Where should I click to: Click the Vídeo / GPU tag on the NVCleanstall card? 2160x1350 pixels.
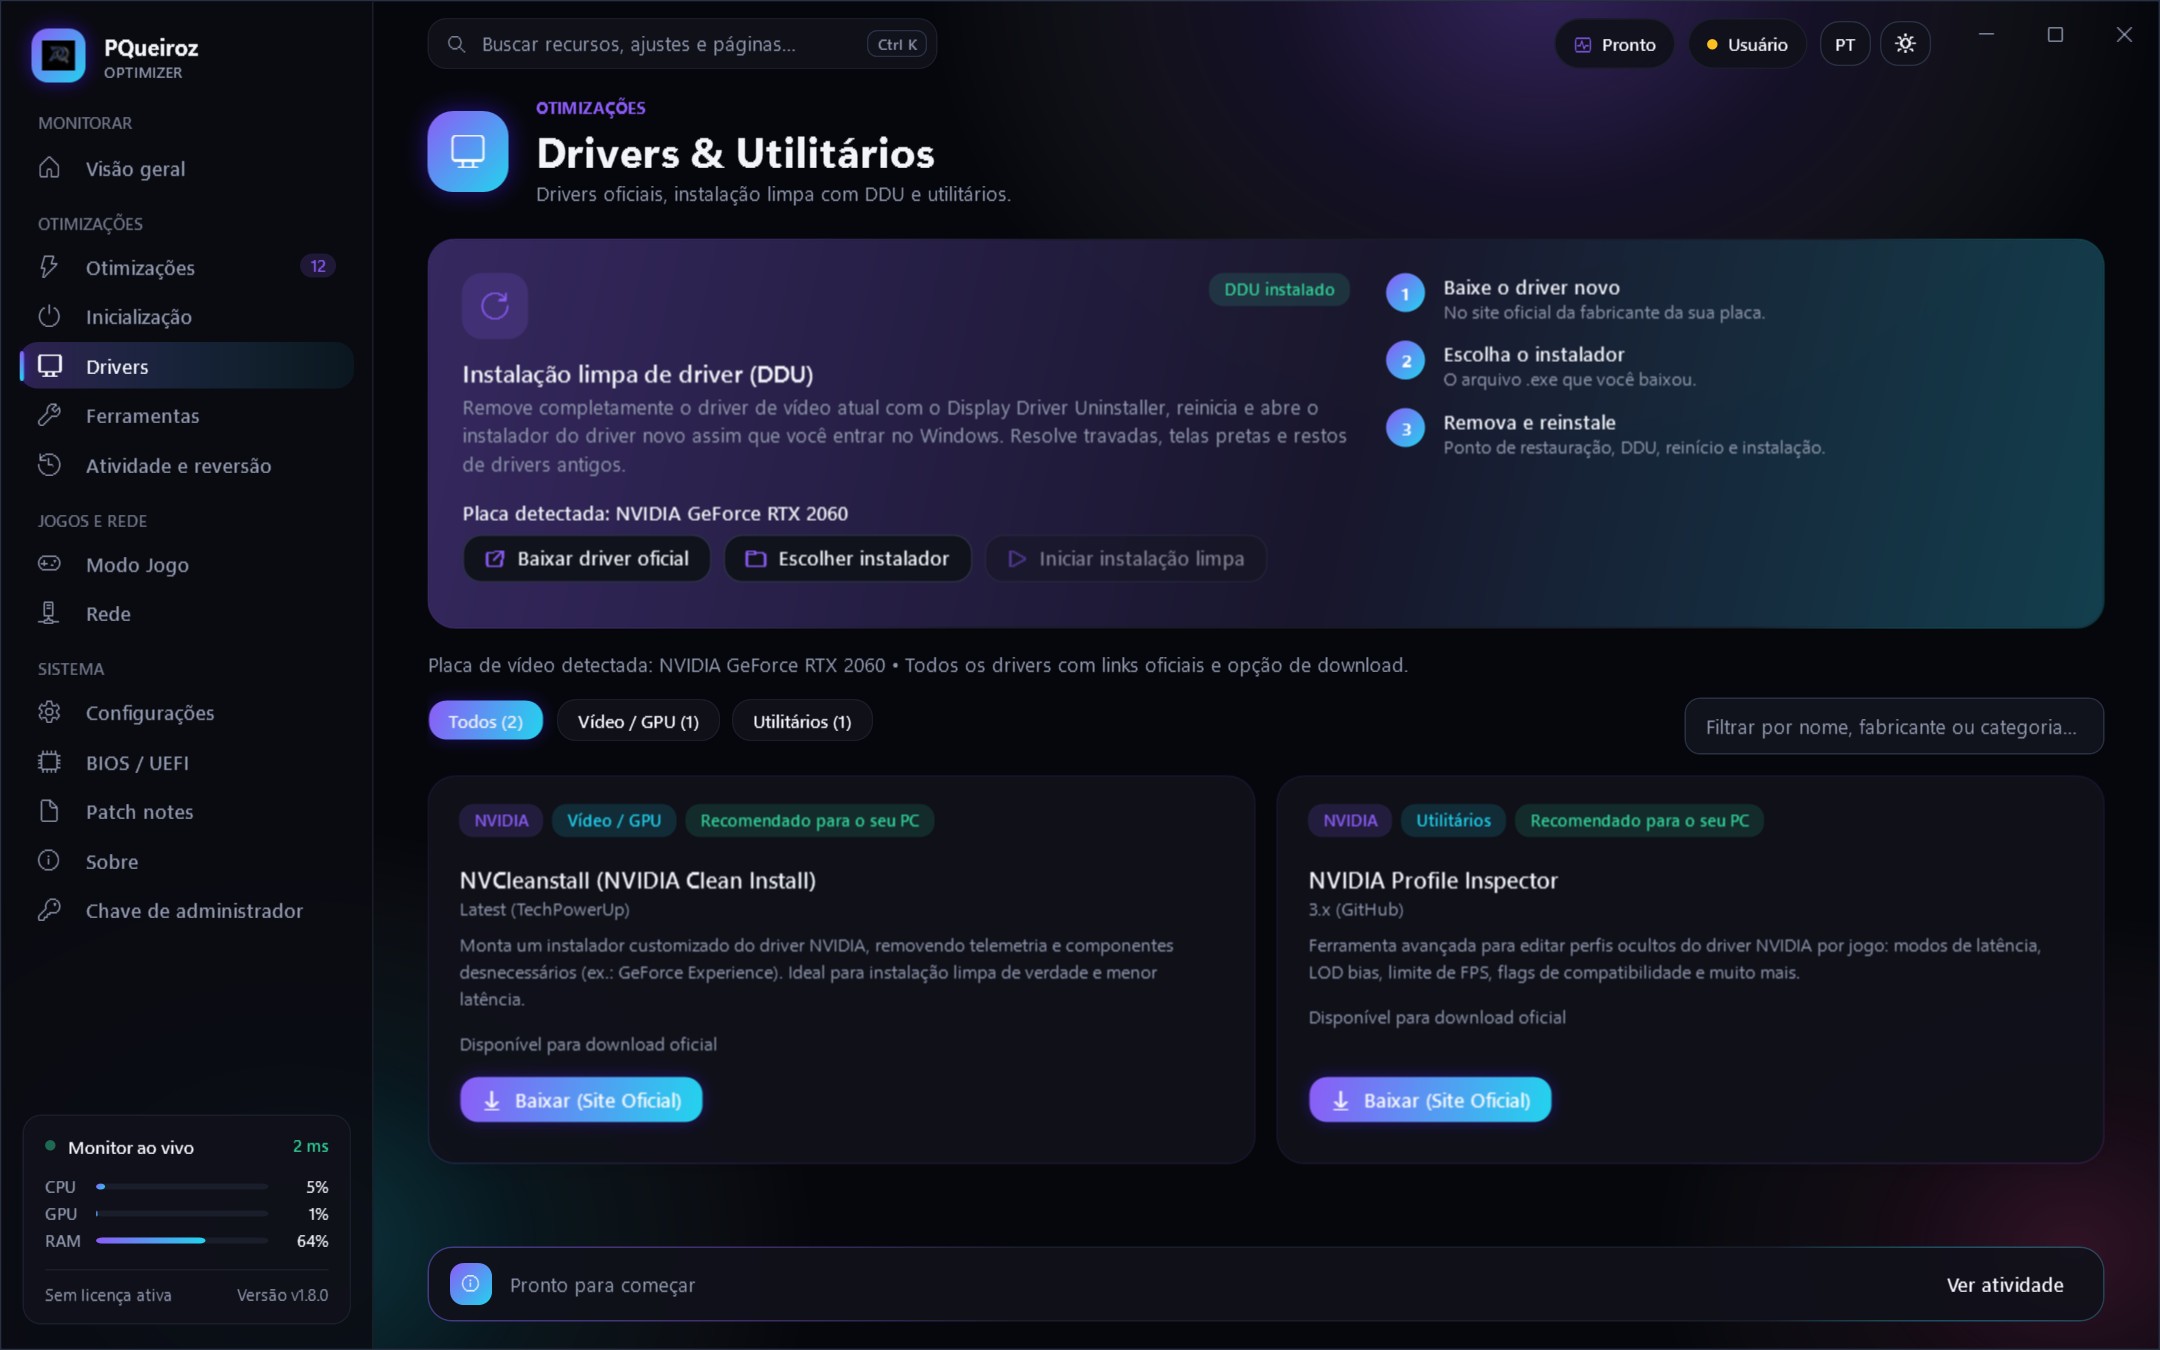click(614, 820)
